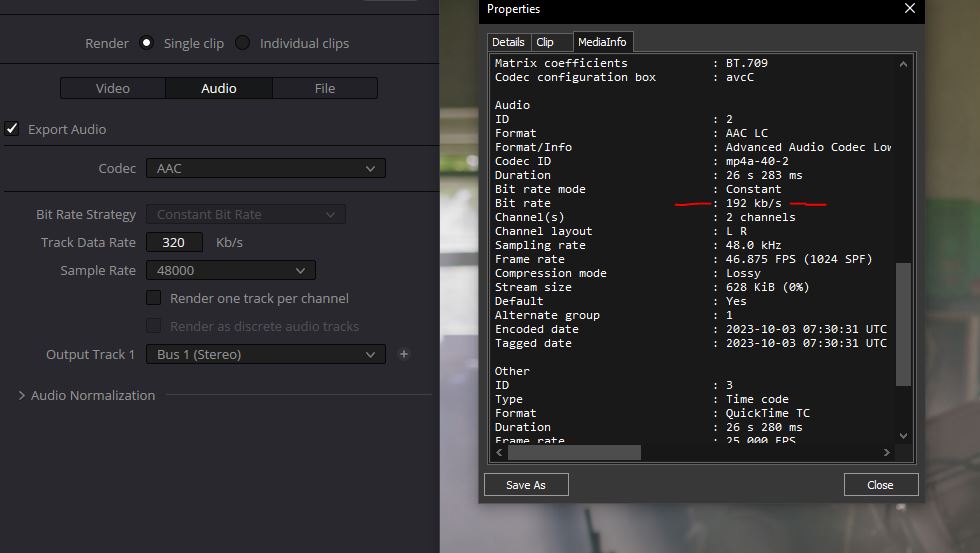Click the 'L R' channel layout value
The height and width of the screenshot is (553, 980).
[736, 231]
